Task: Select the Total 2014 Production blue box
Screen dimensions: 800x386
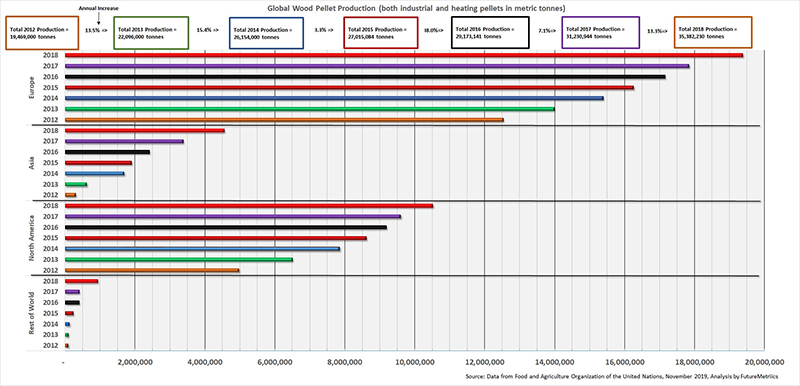Action: [266, 33]
